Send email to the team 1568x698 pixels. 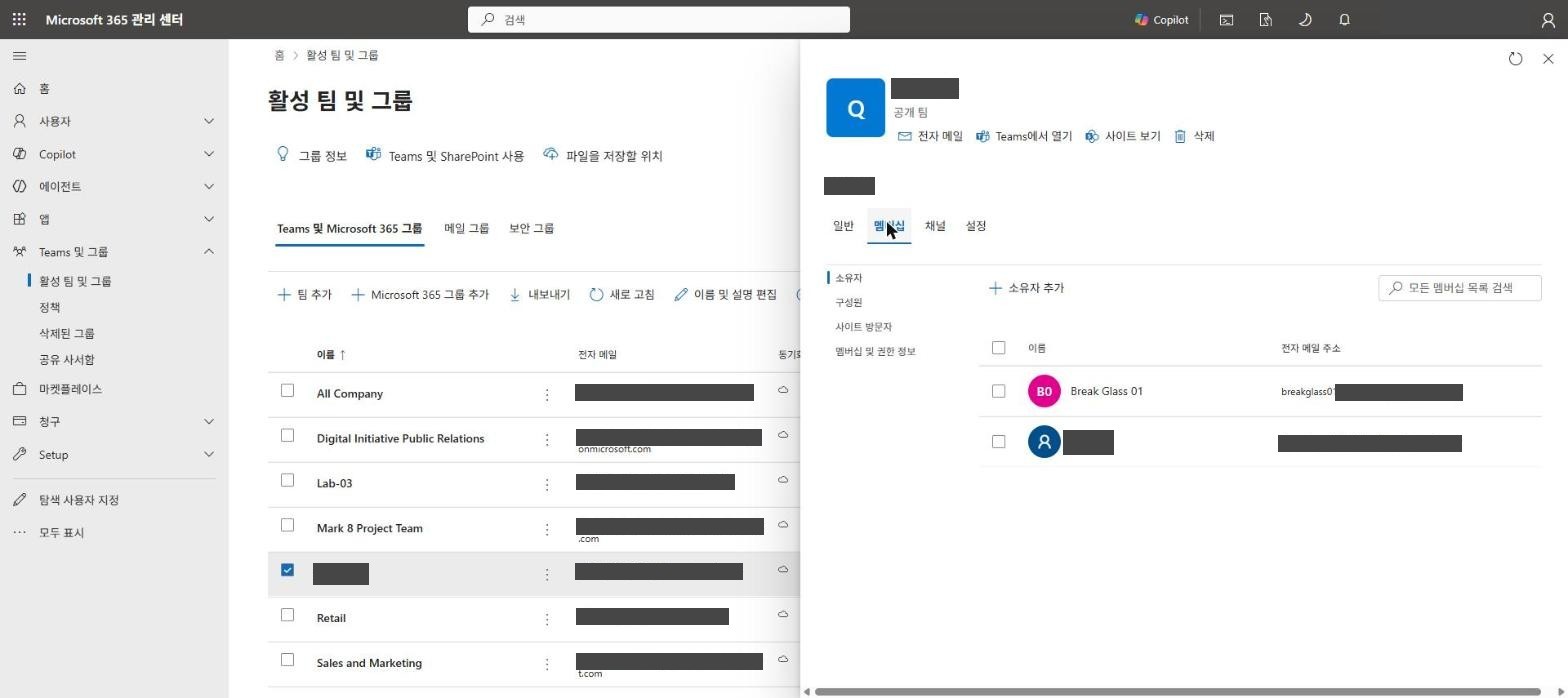pyautogui.click(x=930, y=136)
